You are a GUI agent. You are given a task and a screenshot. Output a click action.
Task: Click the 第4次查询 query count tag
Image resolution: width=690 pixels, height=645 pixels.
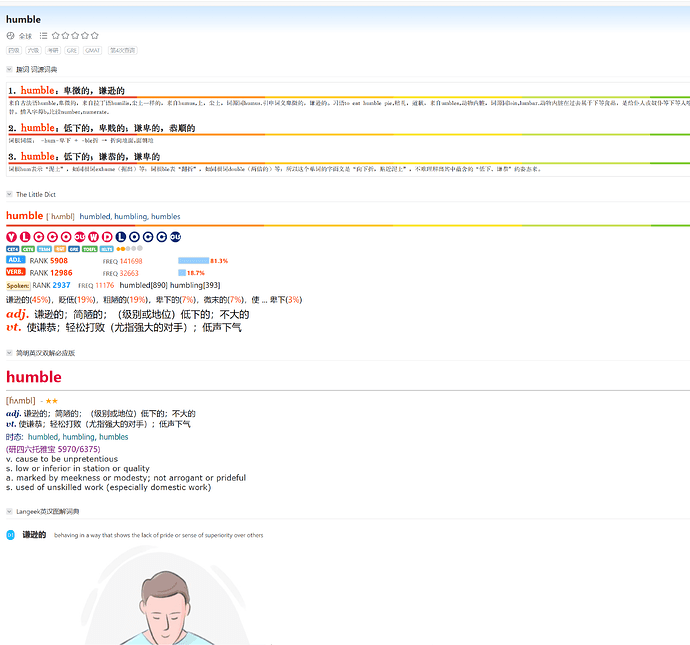click(x=122, y=51)
